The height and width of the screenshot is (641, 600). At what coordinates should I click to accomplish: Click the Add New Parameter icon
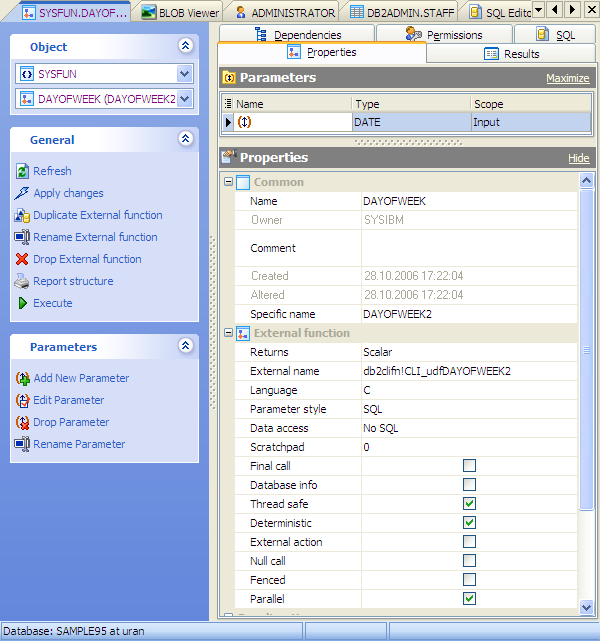(x=22, y=378)
